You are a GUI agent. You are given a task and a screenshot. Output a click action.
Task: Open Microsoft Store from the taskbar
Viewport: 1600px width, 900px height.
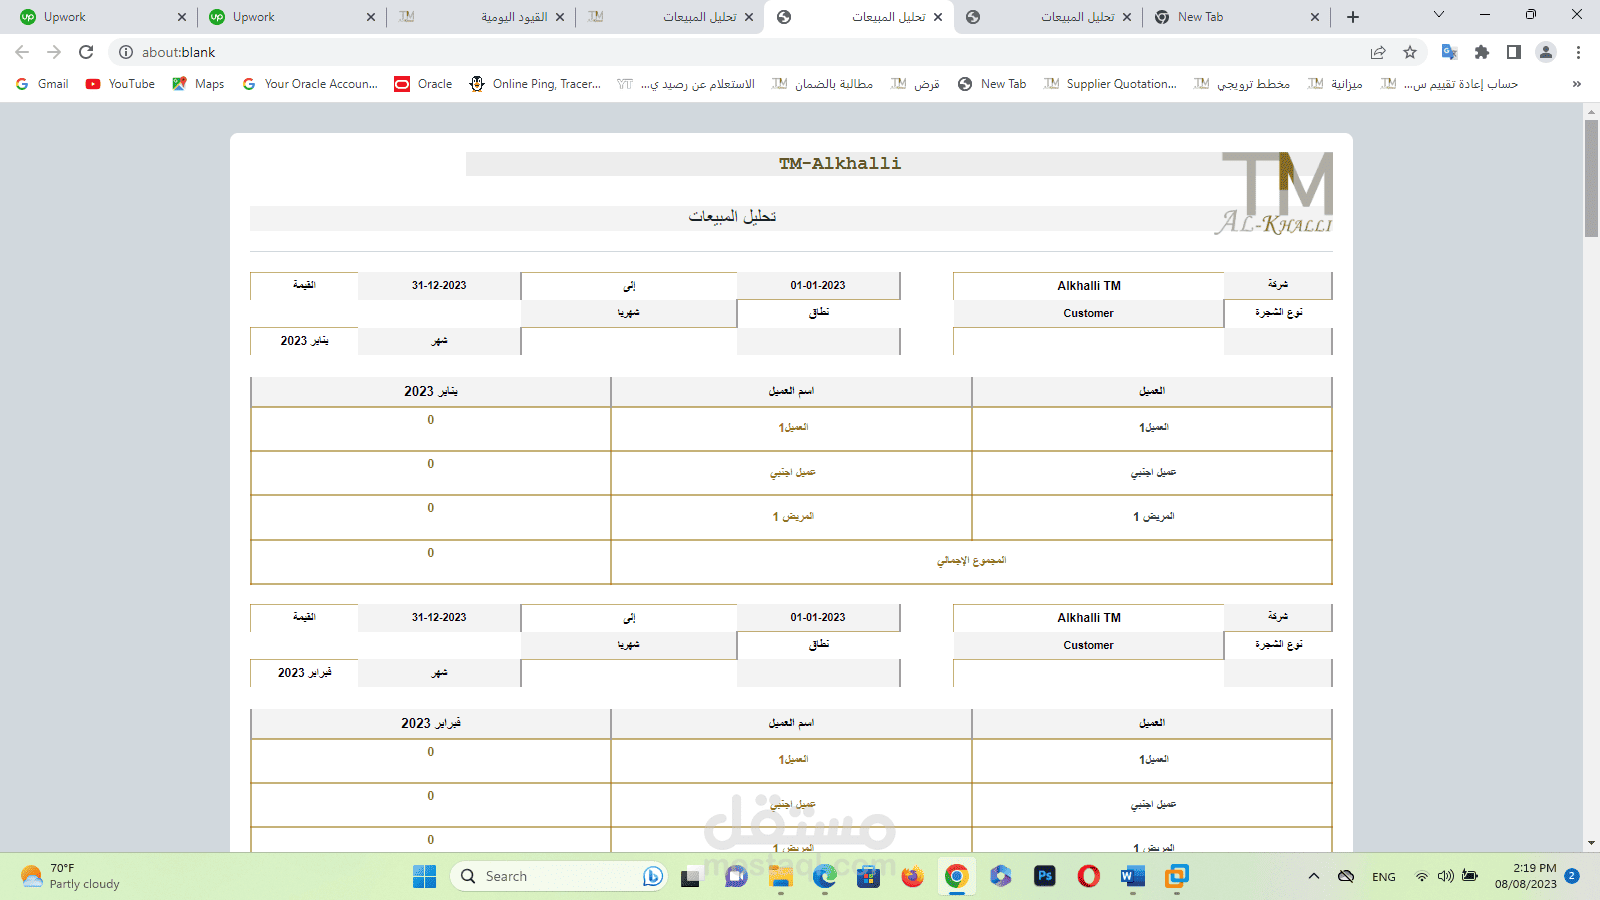tap(868, 876)
